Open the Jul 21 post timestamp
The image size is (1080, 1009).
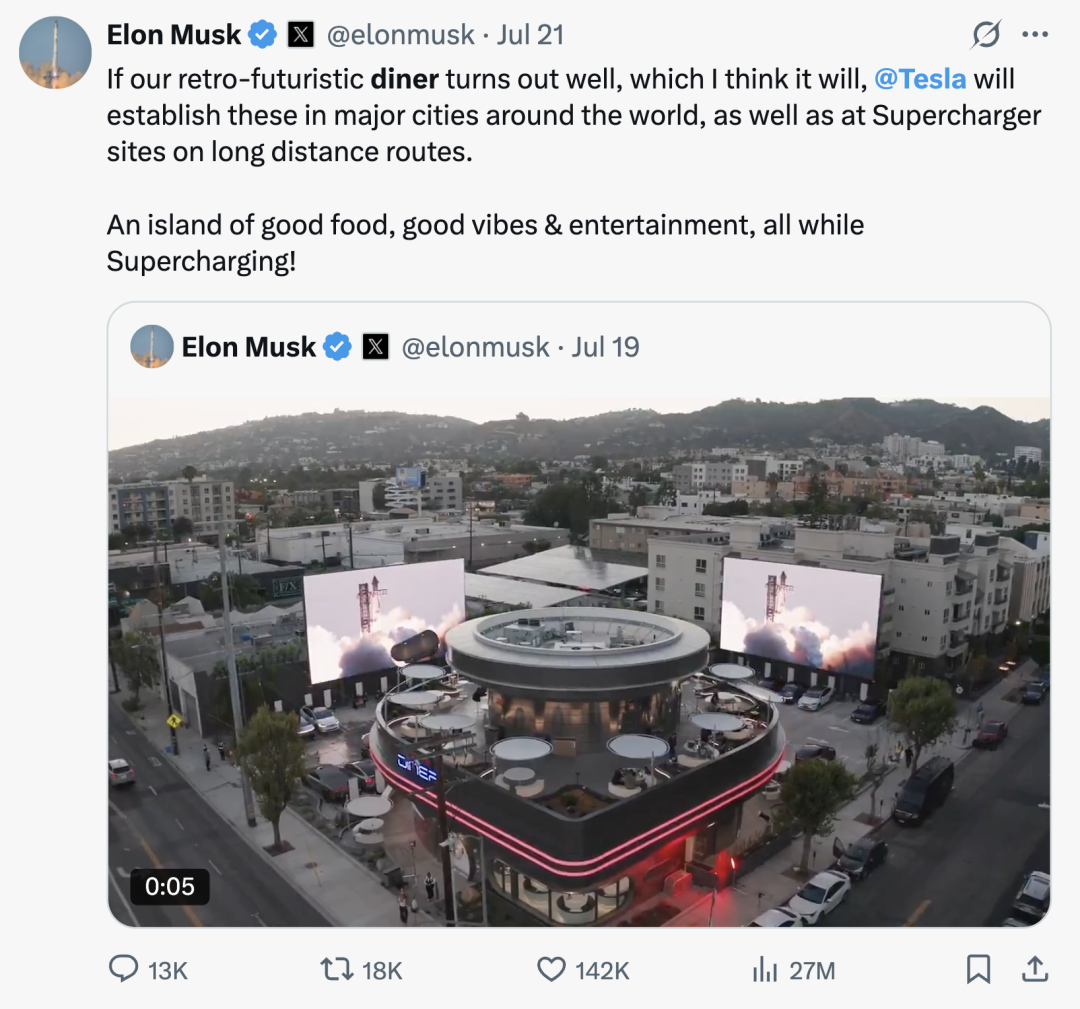(x=530, y=35)
